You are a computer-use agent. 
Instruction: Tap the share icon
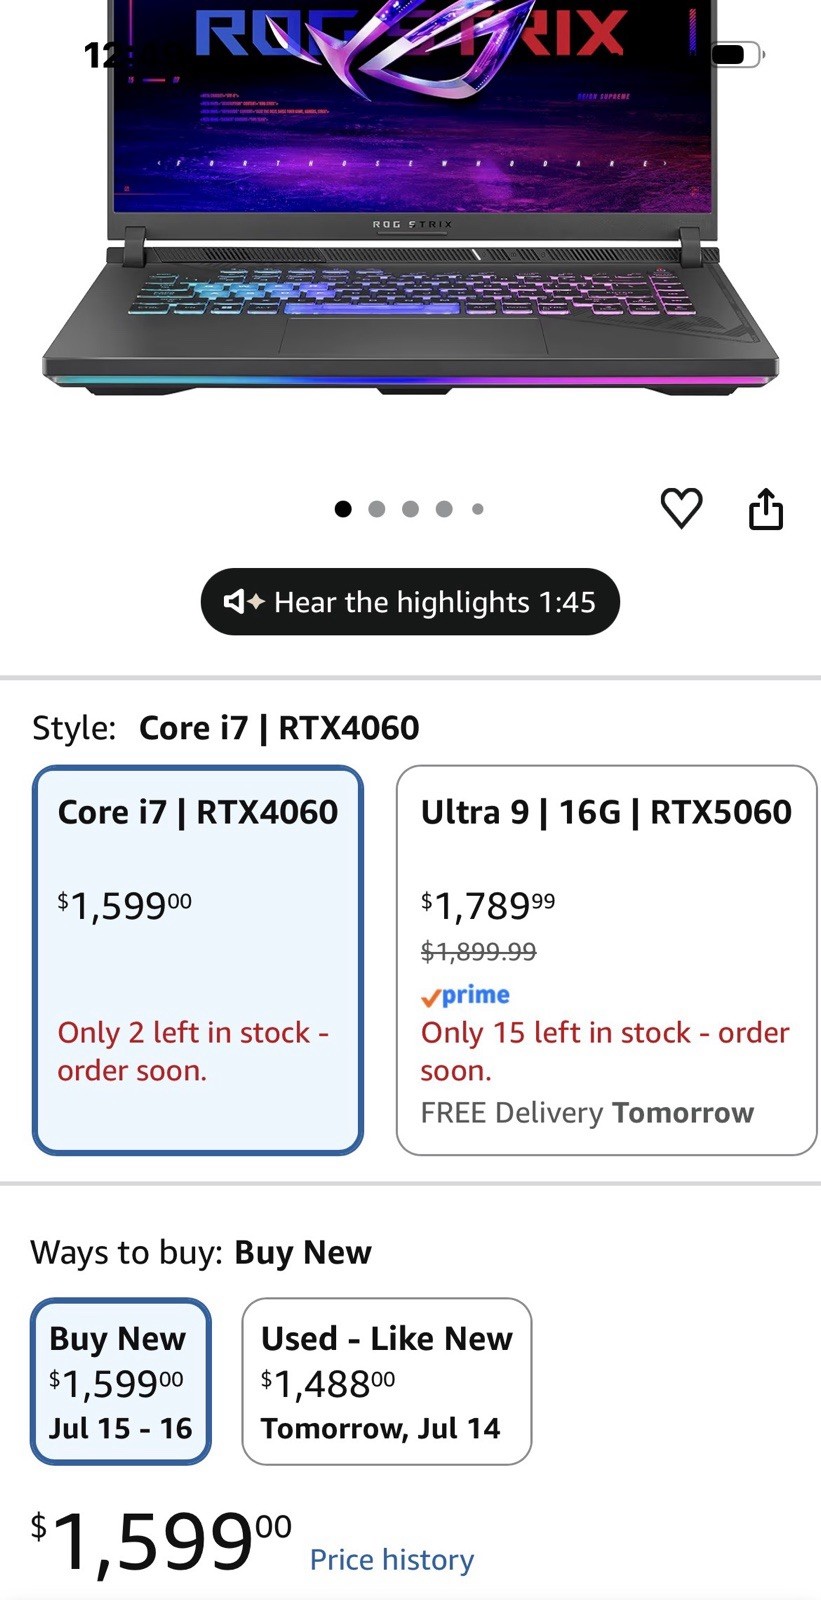[766, 508]
